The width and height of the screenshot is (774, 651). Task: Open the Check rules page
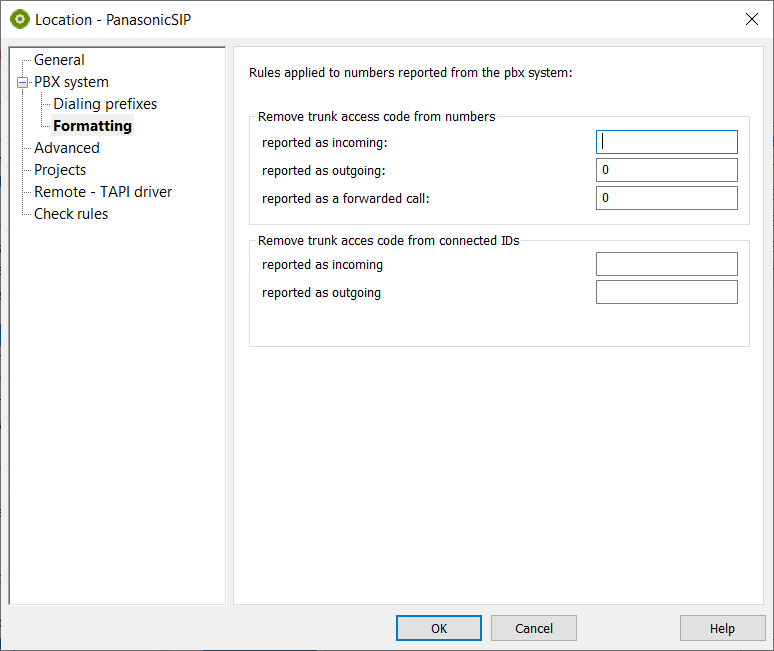pyautogui.click(x=71, y=214)
